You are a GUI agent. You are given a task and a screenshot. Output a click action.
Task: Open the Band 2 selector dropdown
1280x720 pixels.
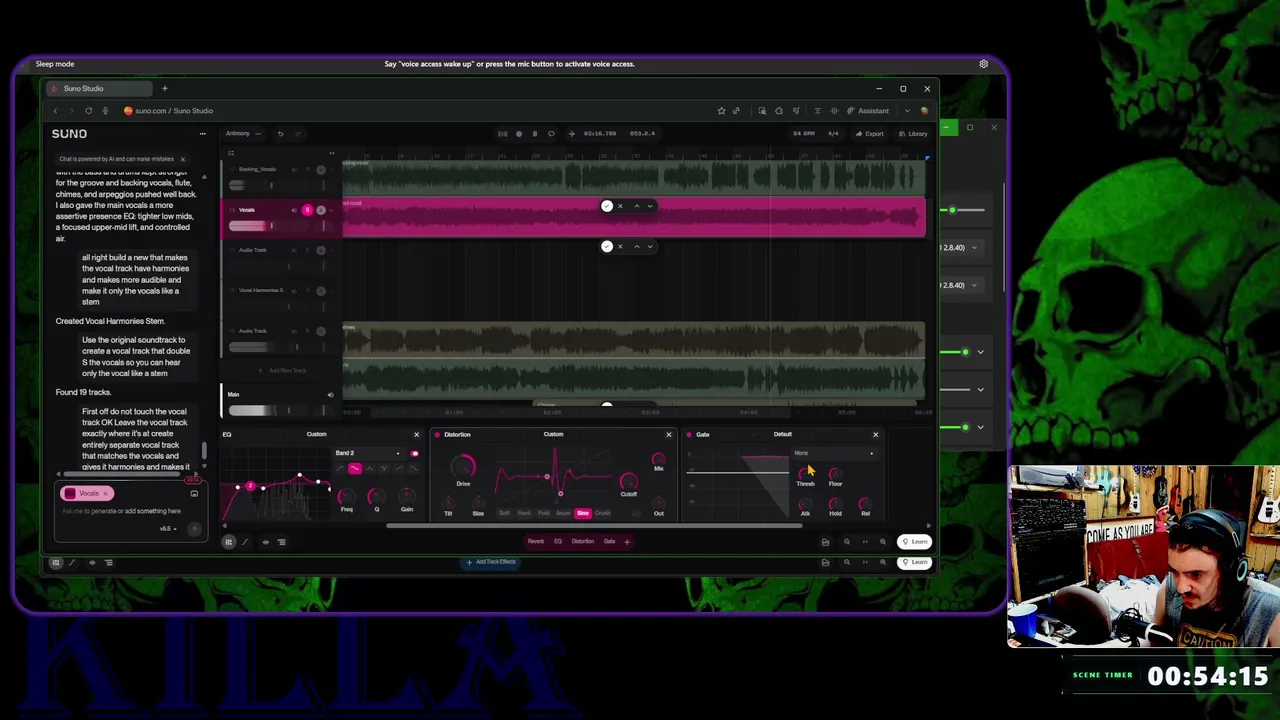(370, 453)
